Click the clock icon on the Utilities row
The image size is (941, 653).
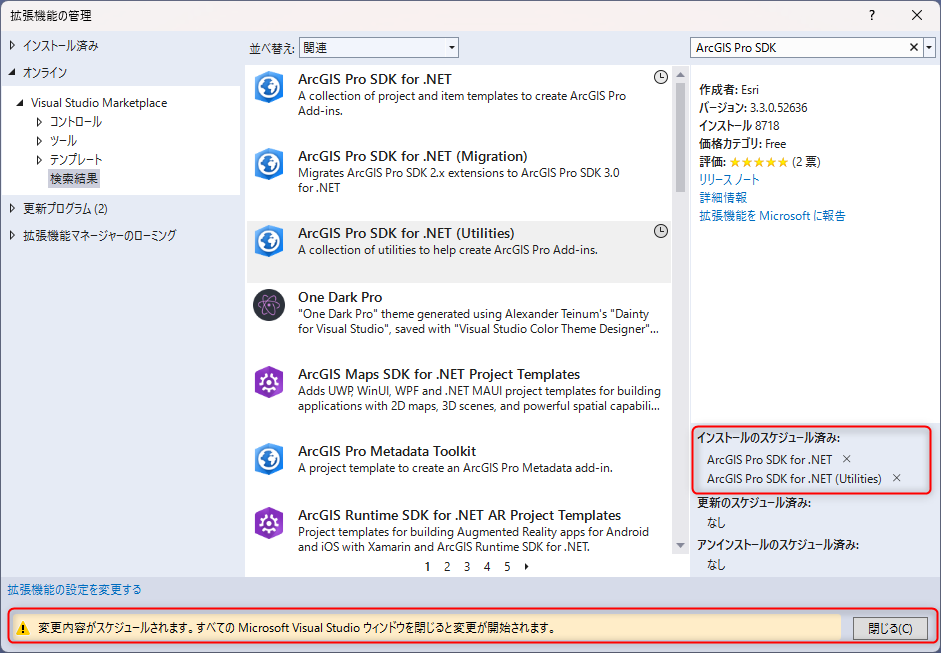point(661,231)
